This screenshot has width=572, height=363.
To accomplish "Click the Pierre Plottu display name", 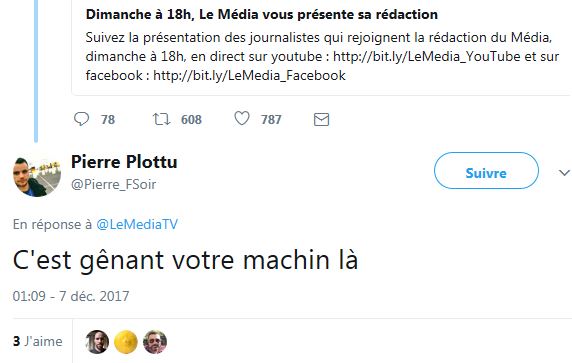I will pyautogui.click(x=124, y=162).
